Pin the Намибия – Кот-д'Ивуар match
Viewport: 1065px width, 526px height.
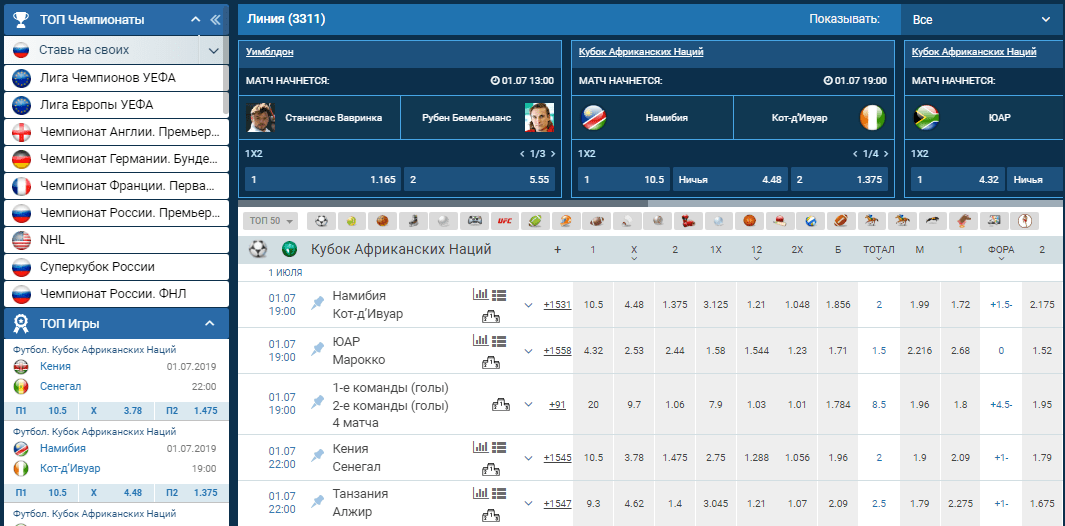point(317,302)
